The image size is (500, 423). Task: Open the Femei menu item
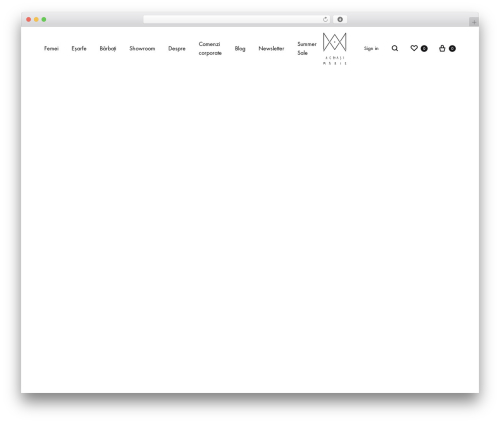pos(51,48)
